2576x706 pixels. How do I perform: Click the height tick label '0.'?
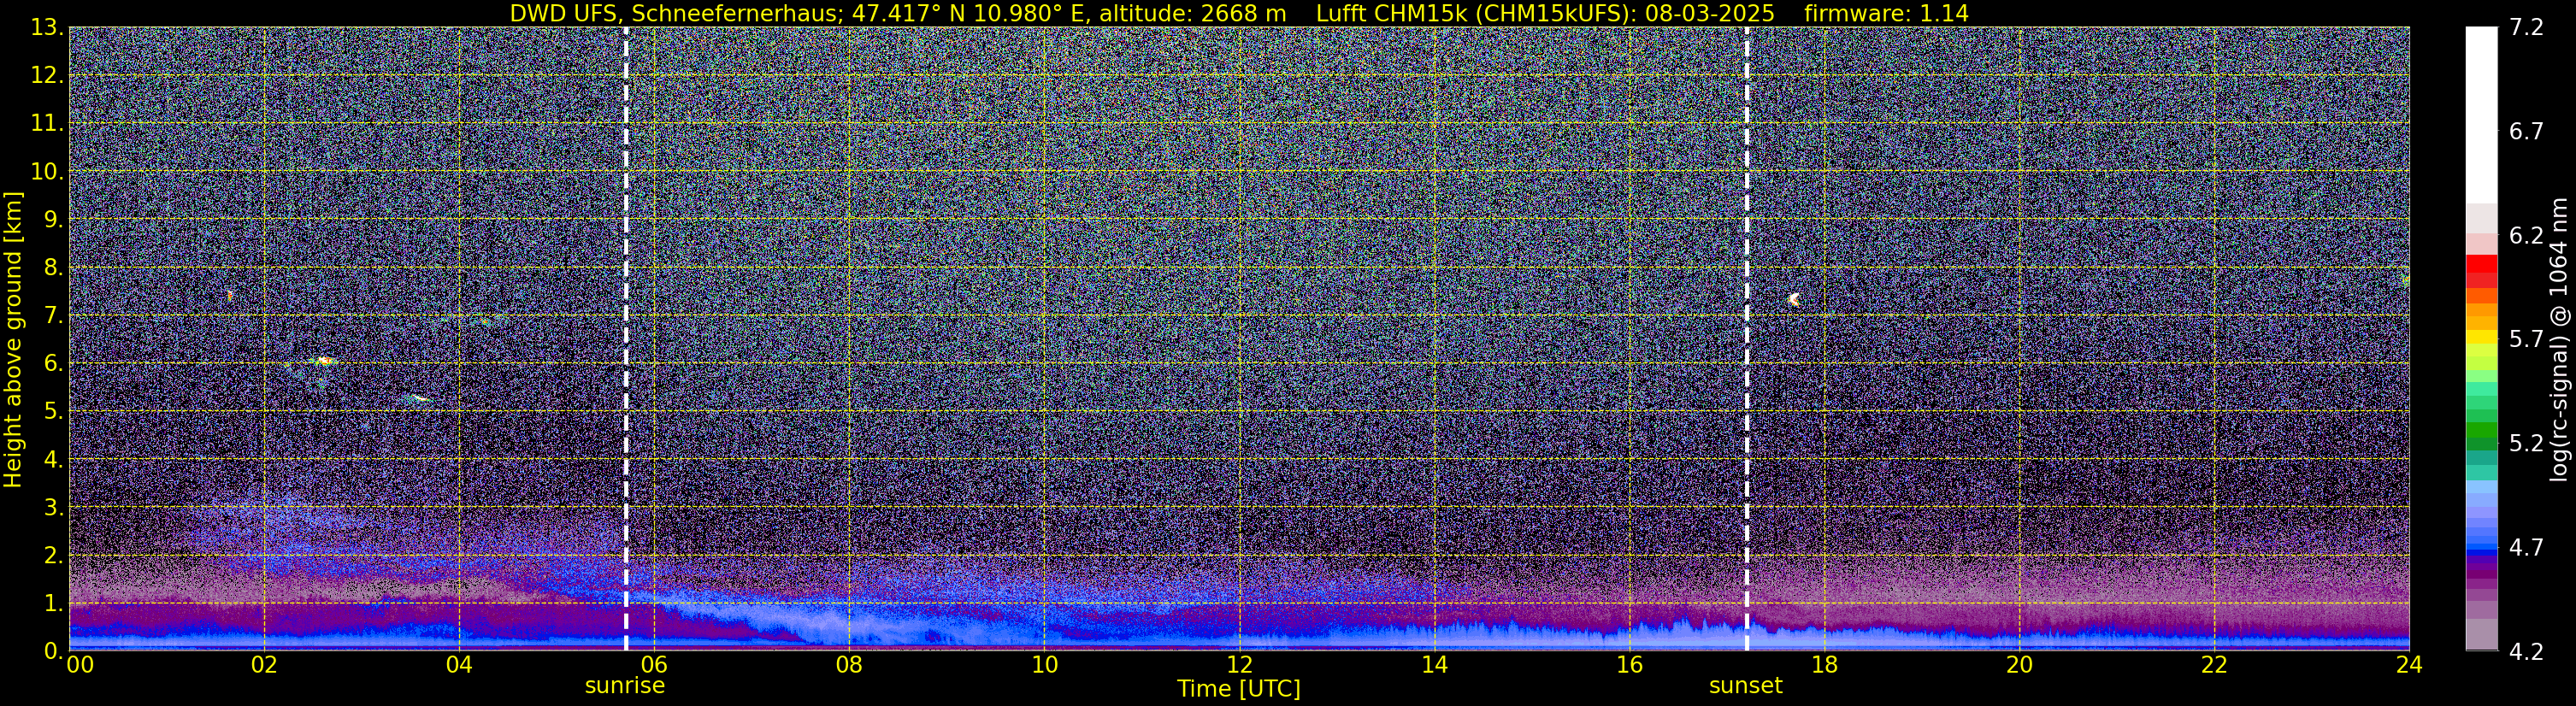coord(54,651)
